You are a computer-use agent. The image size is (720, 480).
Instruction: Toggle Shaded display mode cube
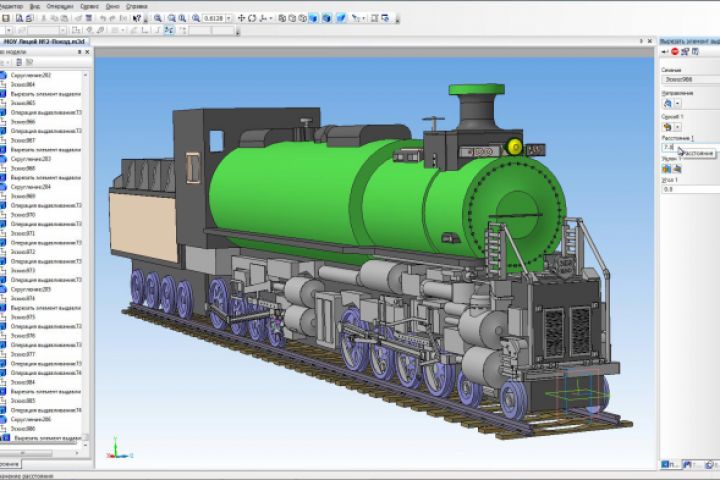(313, 18)
